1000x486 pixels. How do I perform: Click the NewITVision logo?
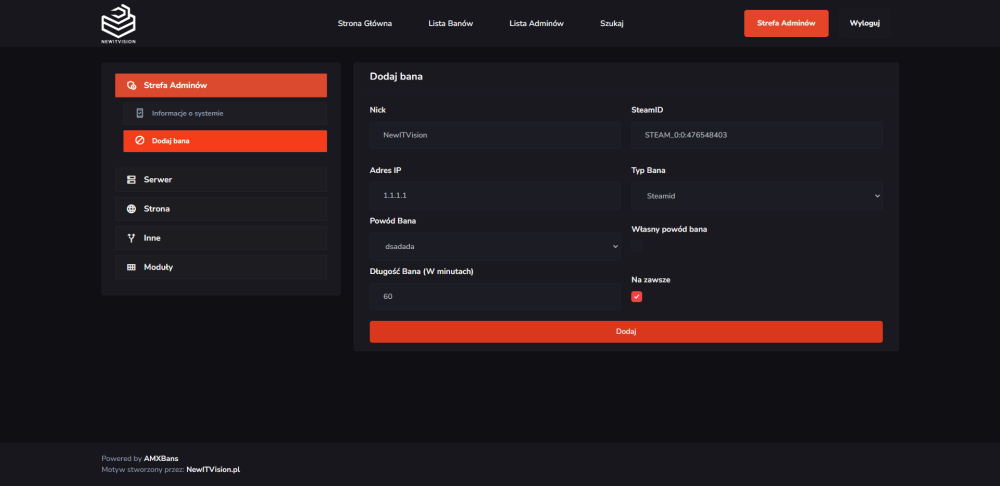pyautogui.click(x=119, y=24)
